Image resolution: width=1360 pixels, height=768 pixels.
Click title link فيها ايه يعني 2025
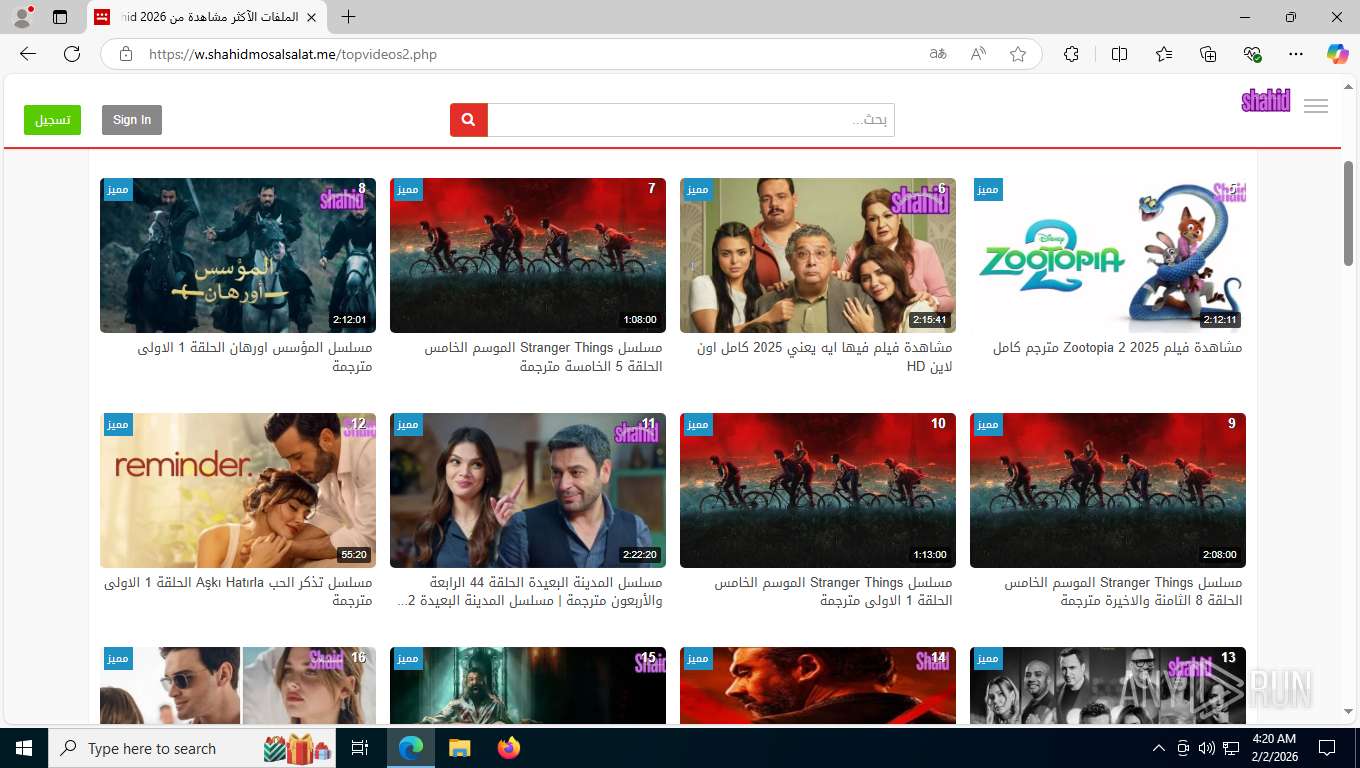tap(825, 357)
